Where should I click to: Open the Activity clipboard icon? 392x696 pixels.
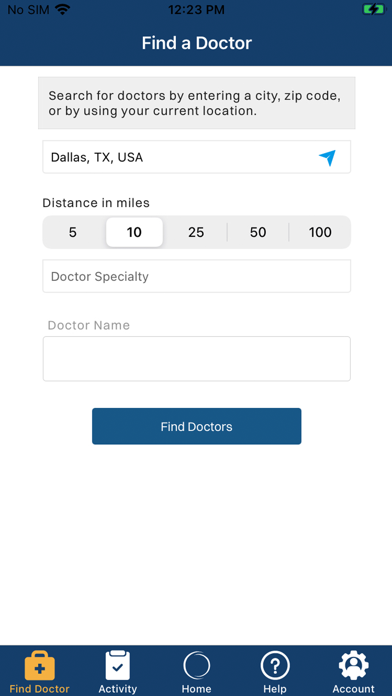pyautogui.click(x=118, y=665)
